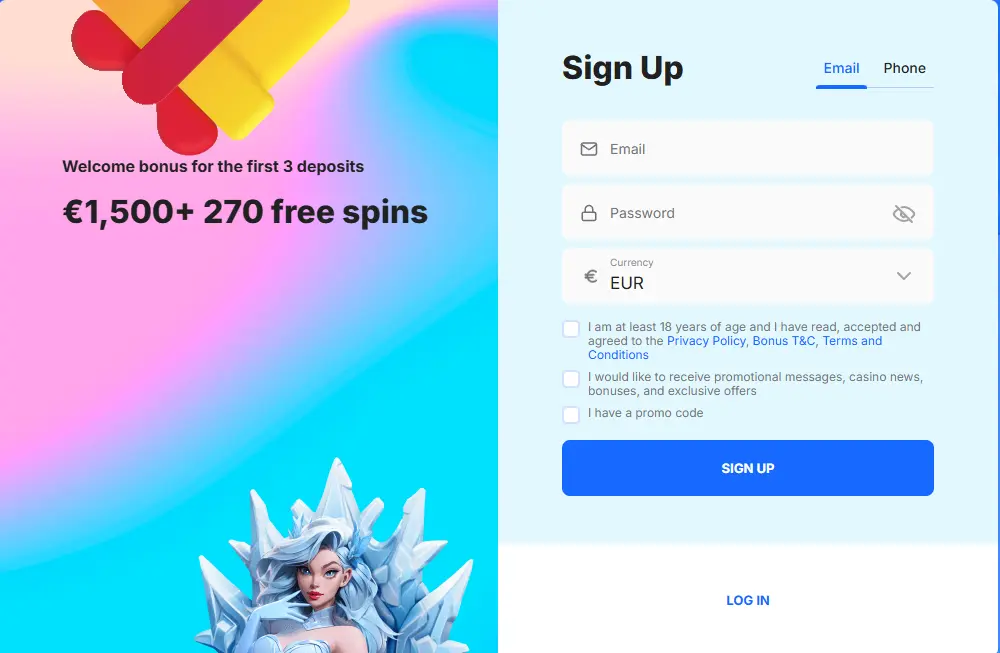
Task: Open the Bonus T&C link
Action: coord(784,341)
